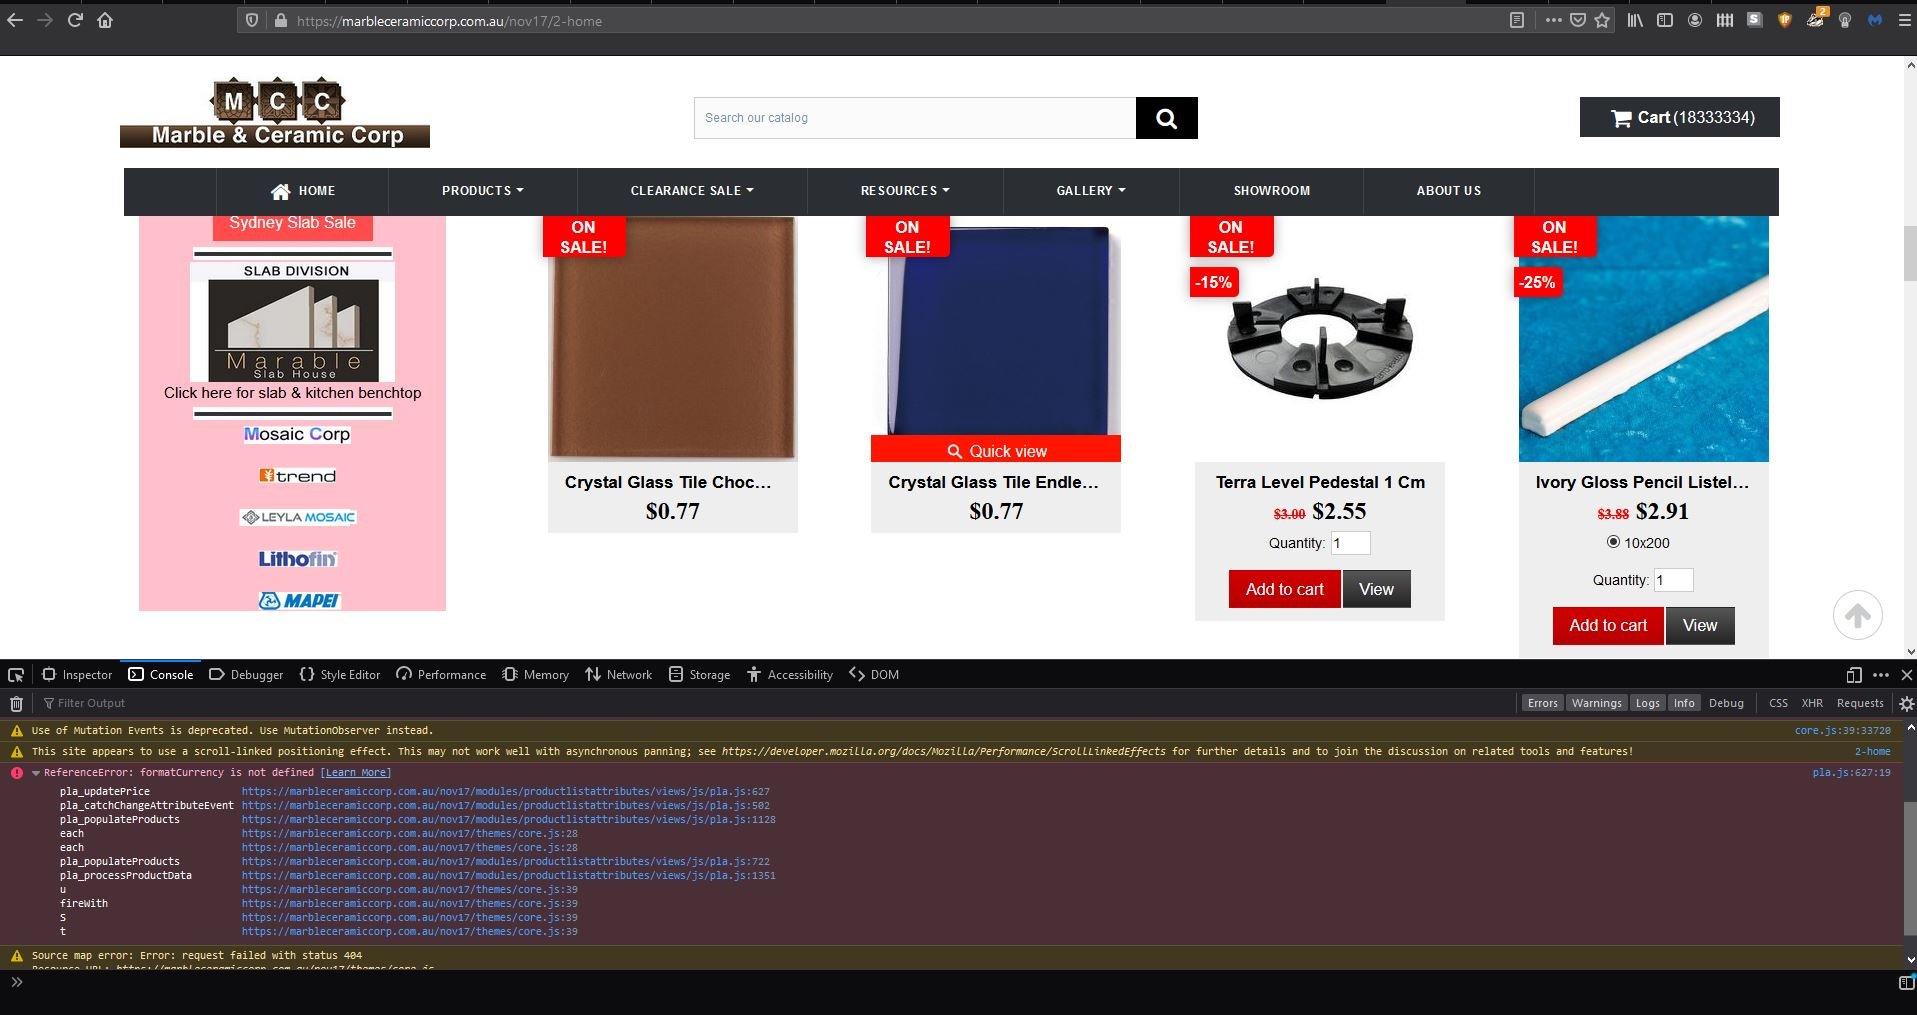Open the Products dropdown menu

point(483,191)
